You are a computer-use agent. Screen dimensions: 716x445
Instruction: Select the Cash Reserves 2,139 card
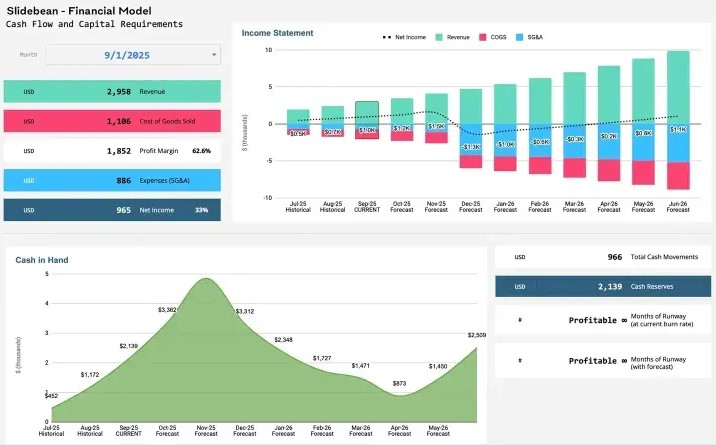[601, 286]
